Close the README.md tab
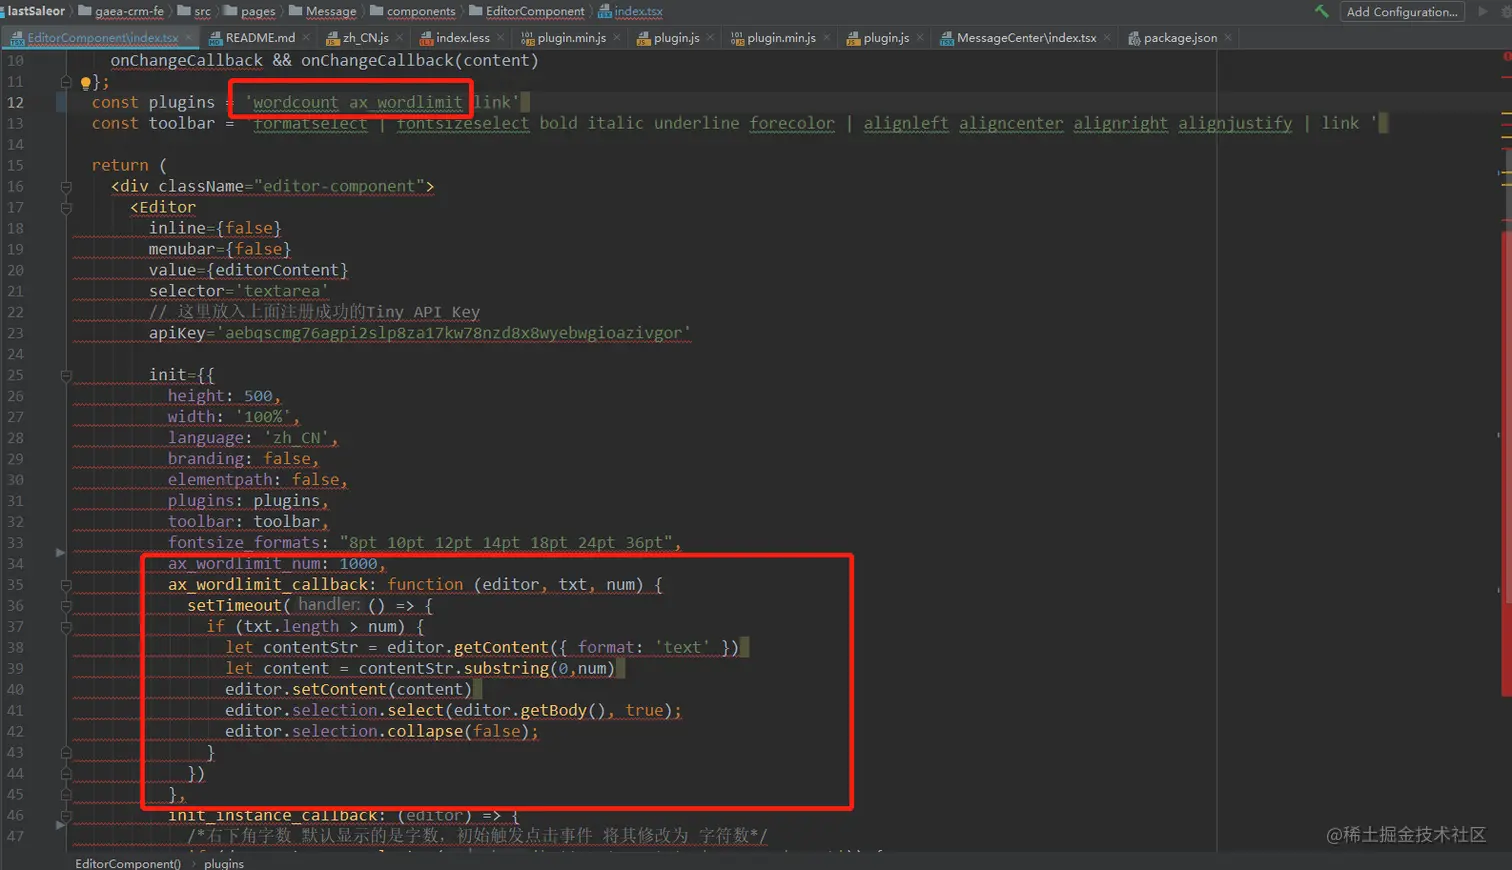 pos(306,38)
